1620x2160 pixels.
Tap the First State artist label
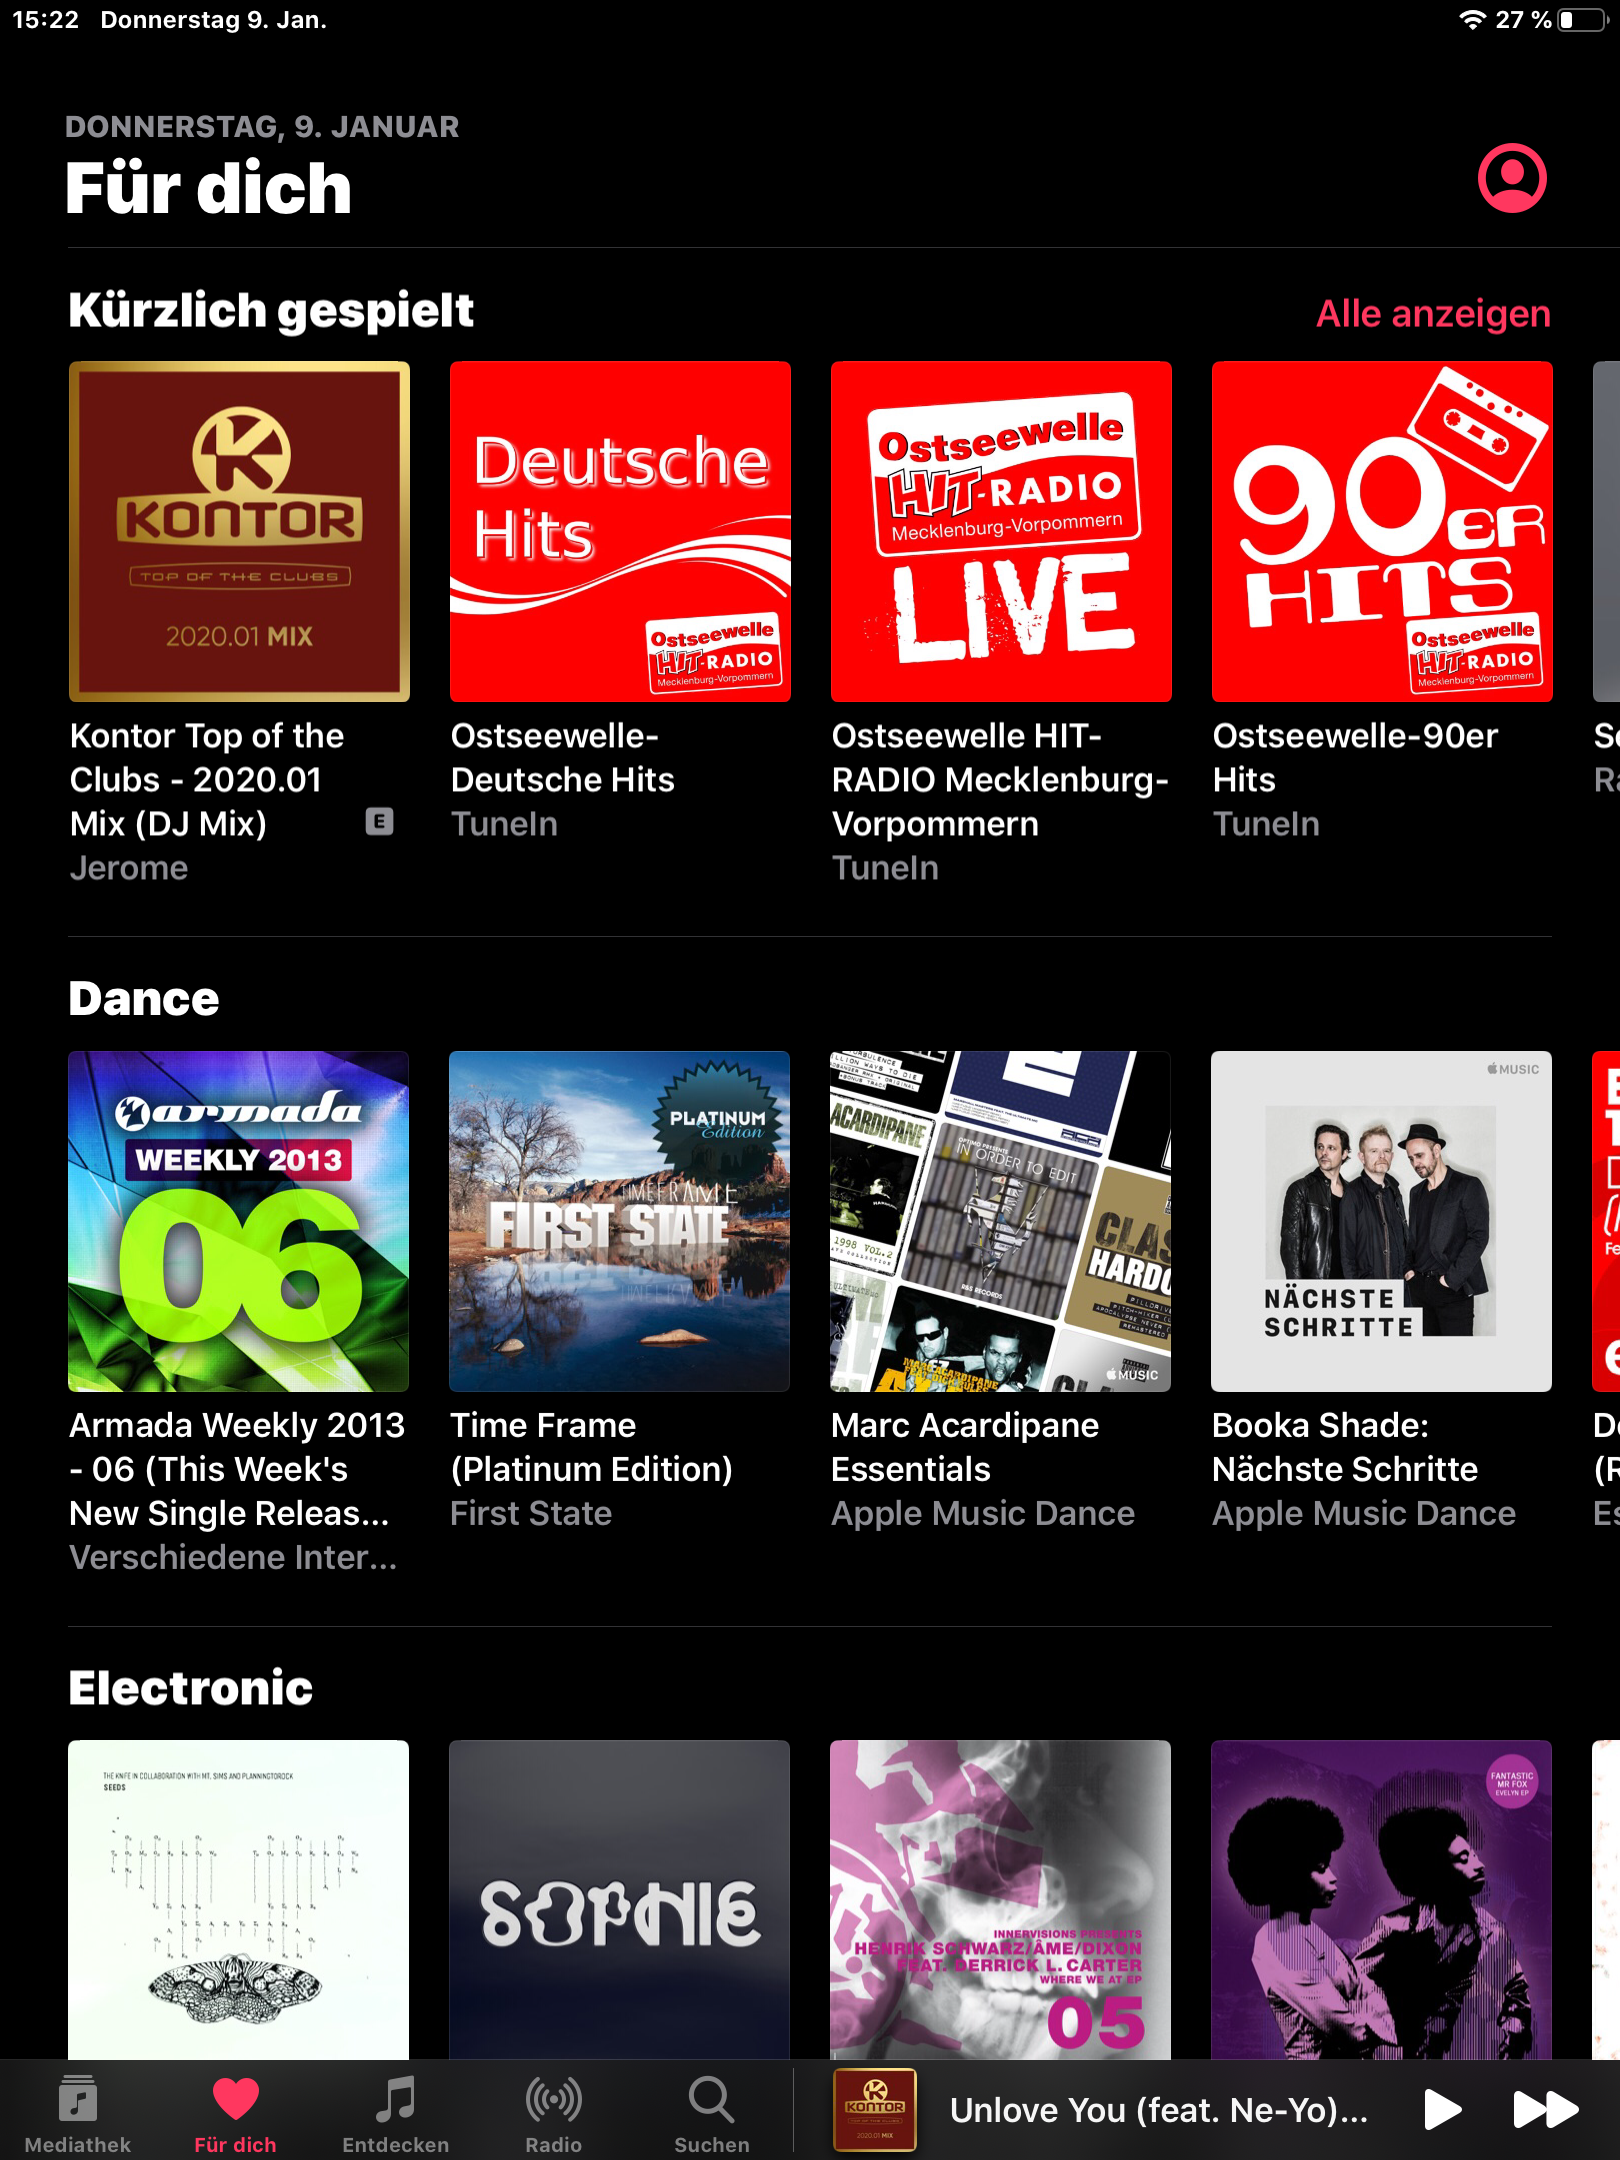(531, 1513)
